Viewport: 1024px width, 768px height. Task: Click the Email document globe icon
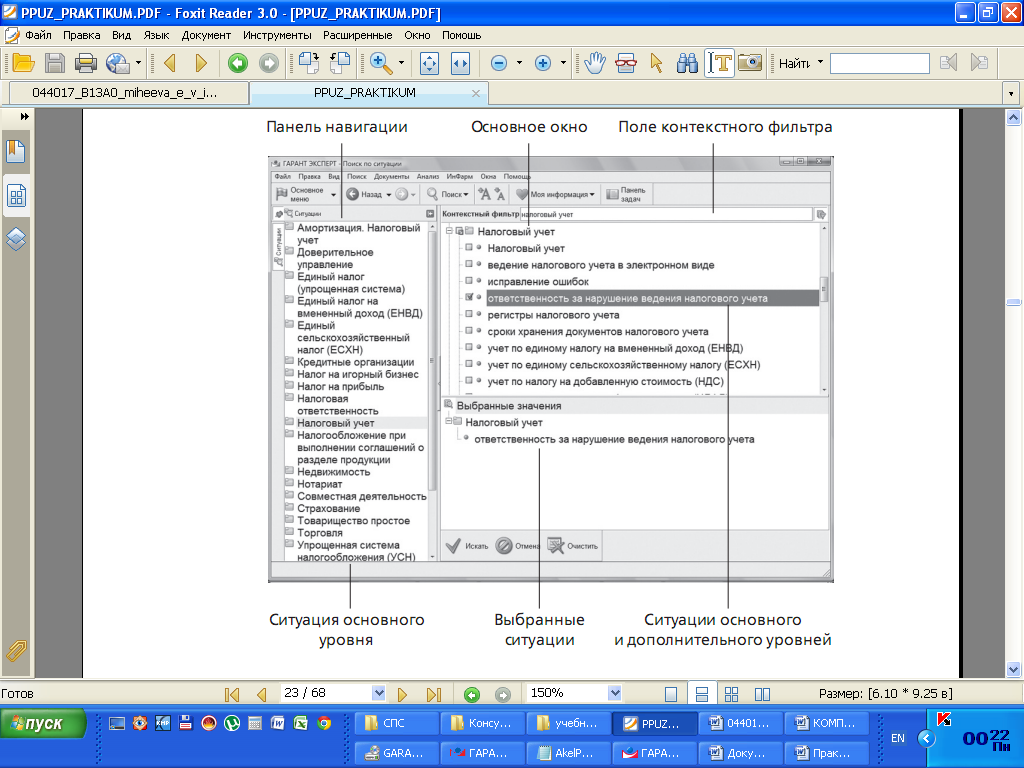(x=118, y=63)
